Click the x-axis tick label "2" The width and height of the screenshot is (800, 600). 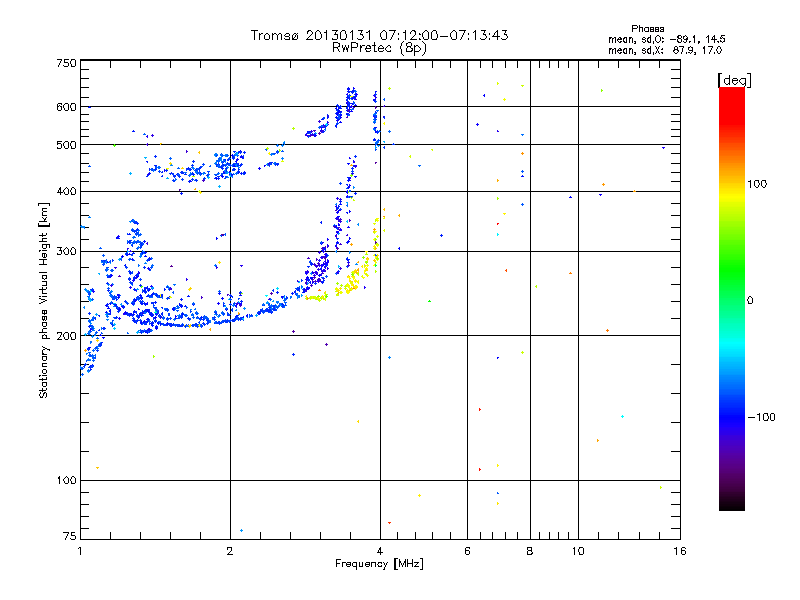tap(230, 551)
